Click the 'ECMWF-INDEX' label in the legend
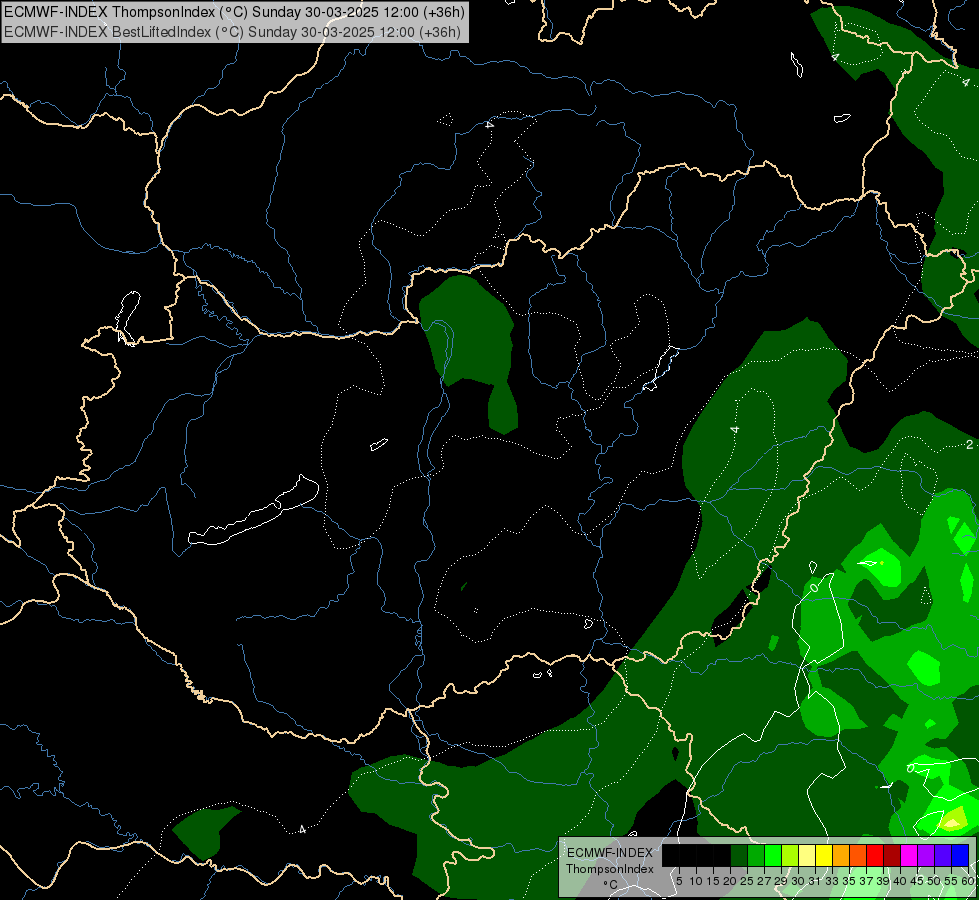This screenshot has height=900, width=979. click(x=609, y=853)
